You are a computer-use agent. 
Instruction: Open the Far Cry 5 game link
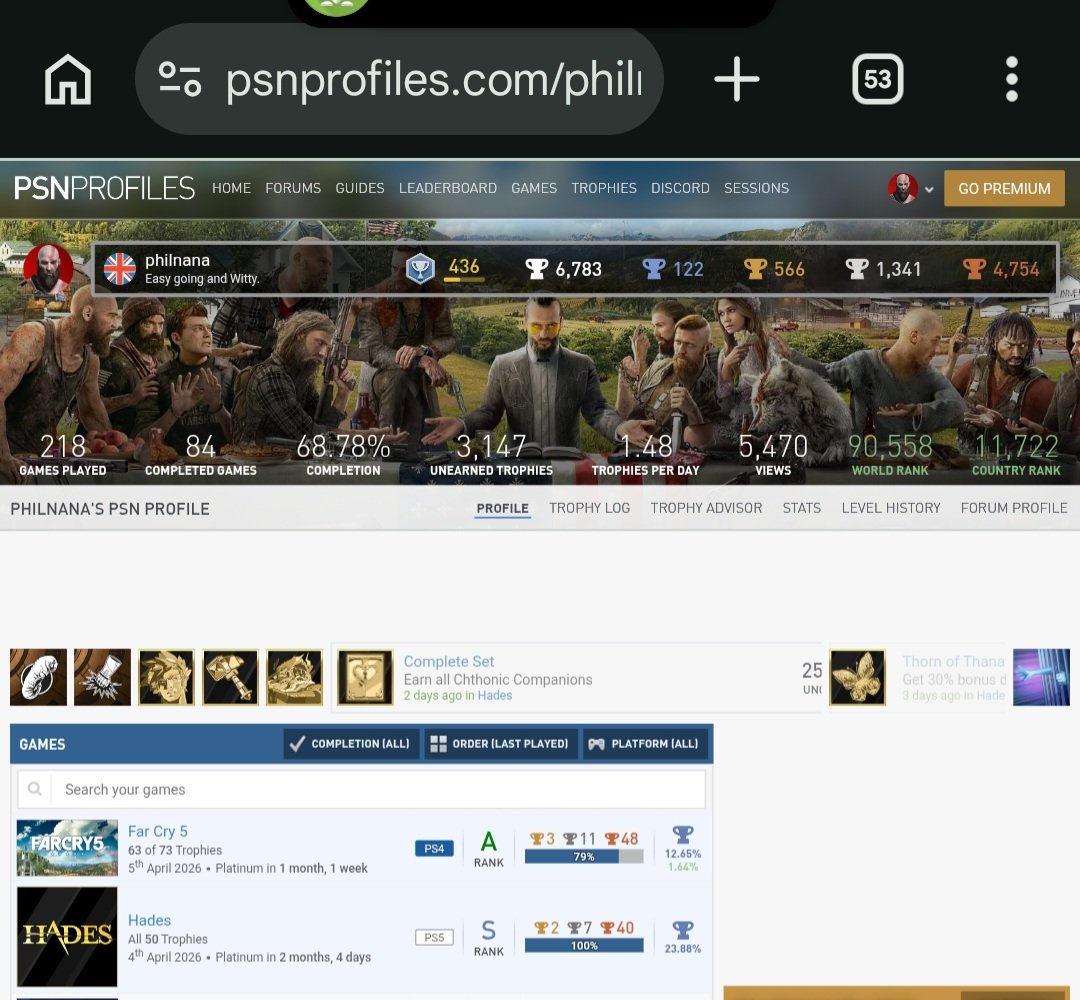[x=158, y=831]
